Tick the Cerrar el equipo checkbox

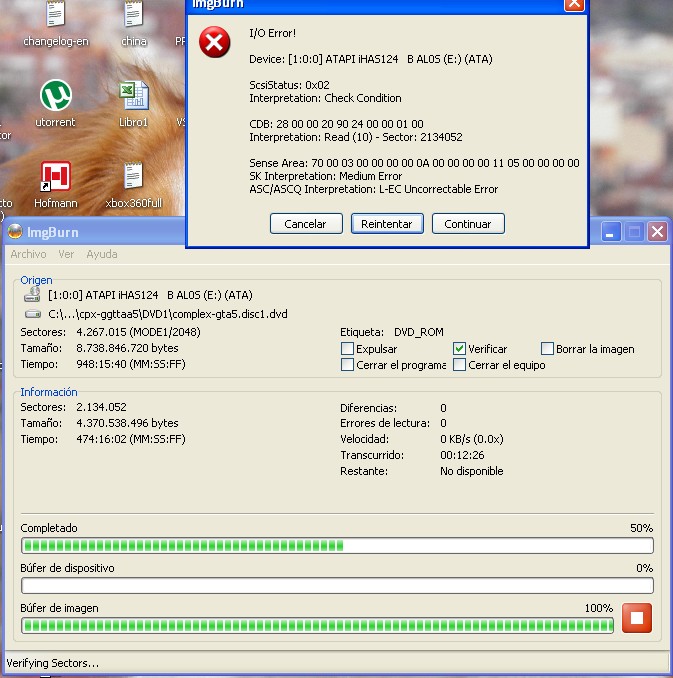click(x=459, y=365)
